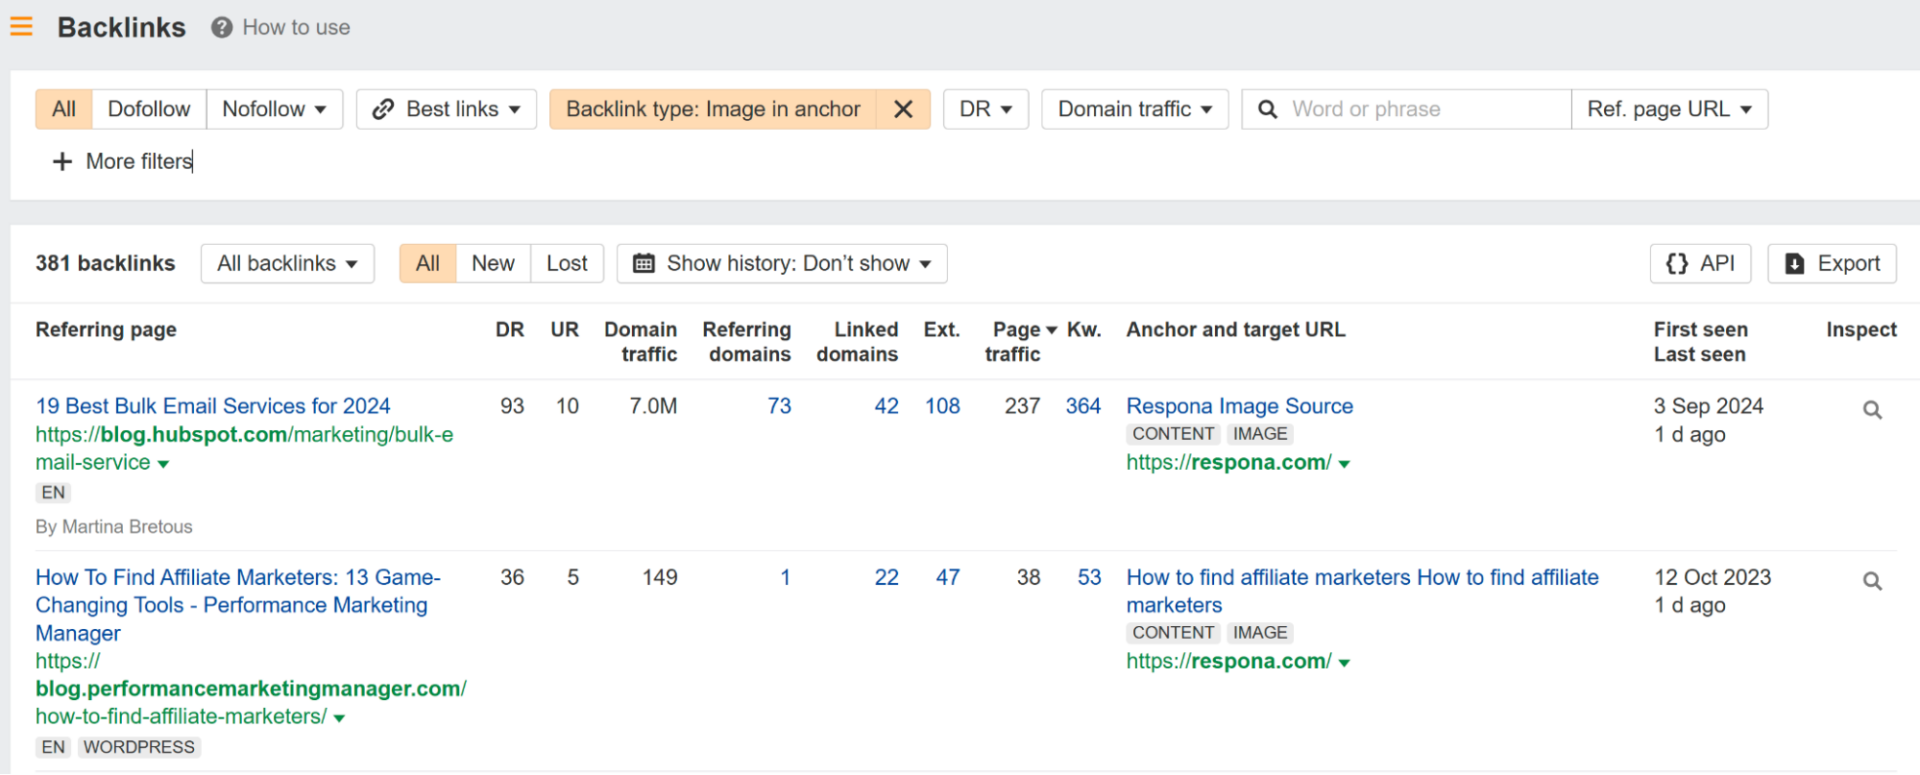Image resolution: width=1920 pixels, height=775 pixels.
Task: Open the DR filter dropdown
Action: [986, 109]
